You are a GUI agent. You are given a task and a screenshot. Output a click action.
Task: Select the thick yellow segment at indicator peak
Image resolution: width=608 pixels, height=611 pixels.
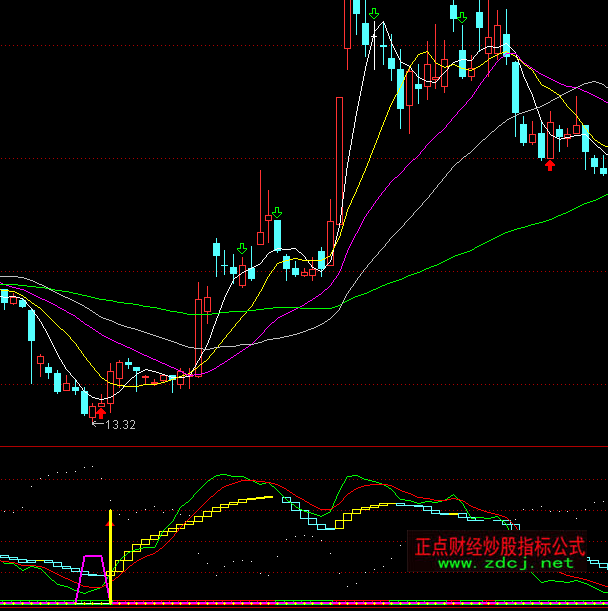point(255,498)
